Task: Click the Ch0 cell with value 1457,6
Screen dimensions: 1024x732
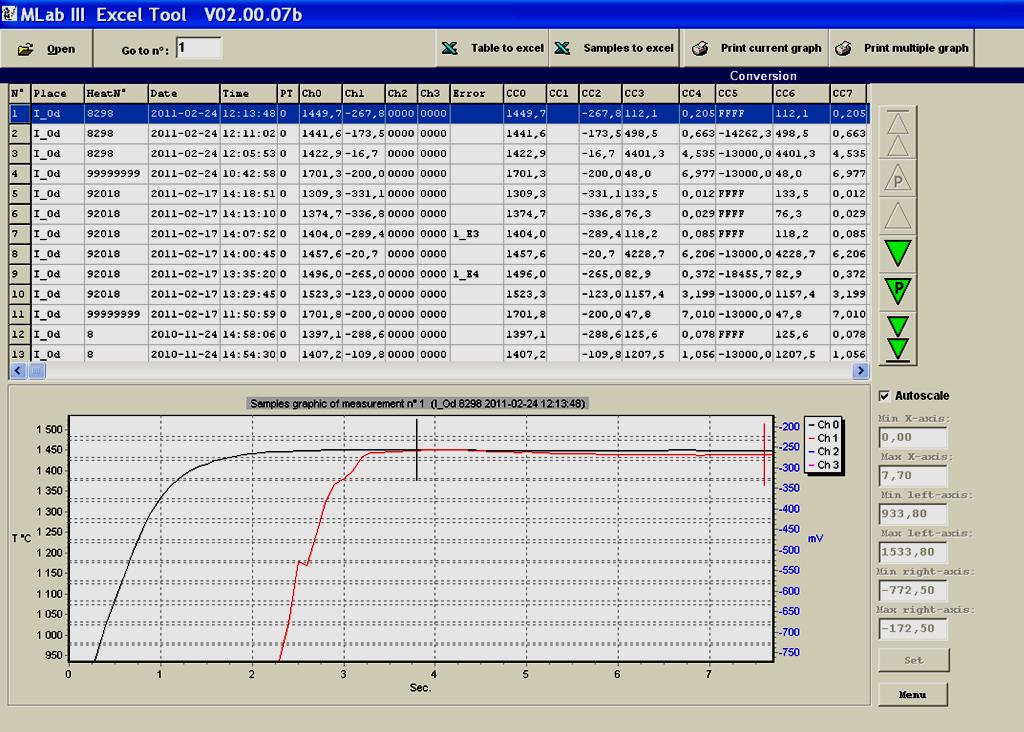Action: [321, 254]
